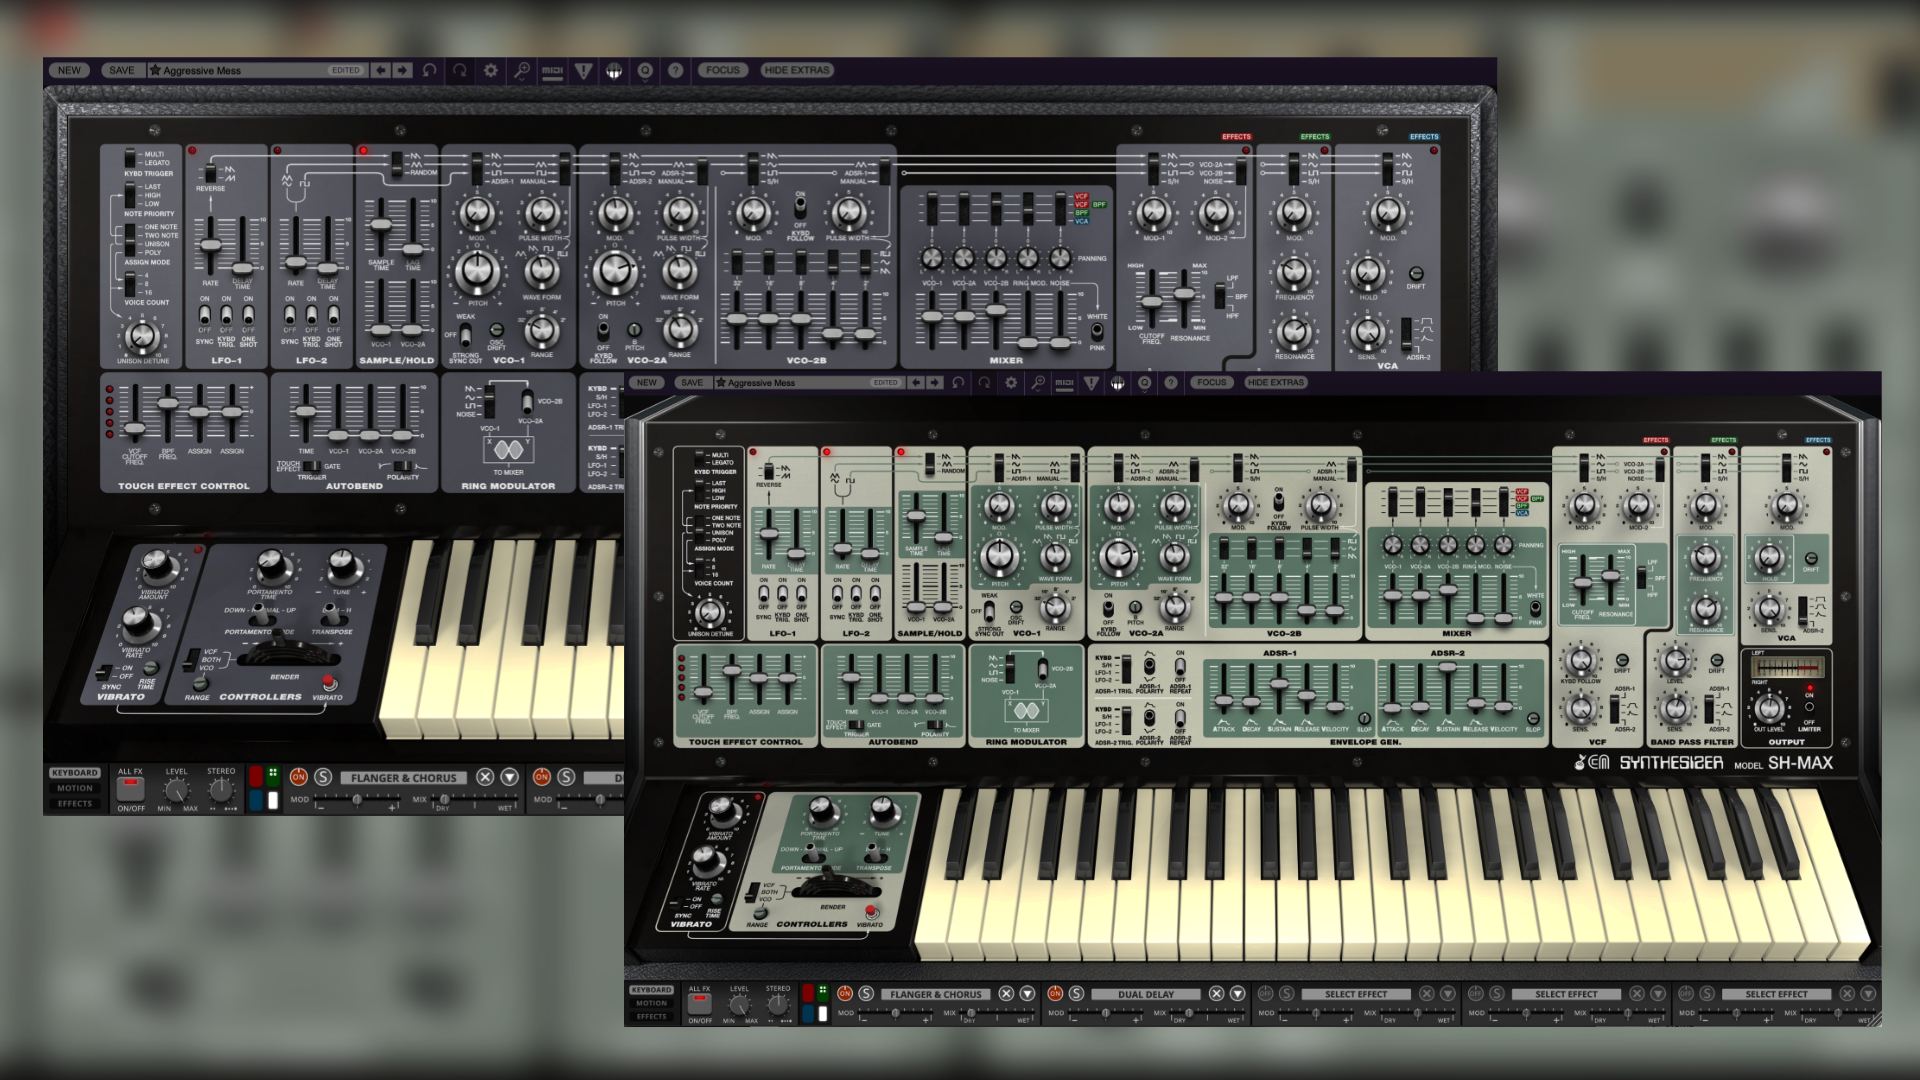
Task: Toggle Dual Delay effect ON button
Action: coord(1055,994)
